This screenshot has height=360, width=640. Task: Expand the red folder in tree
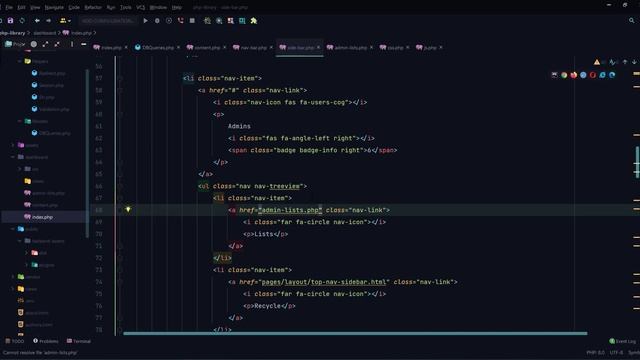(x=27, y=253)
